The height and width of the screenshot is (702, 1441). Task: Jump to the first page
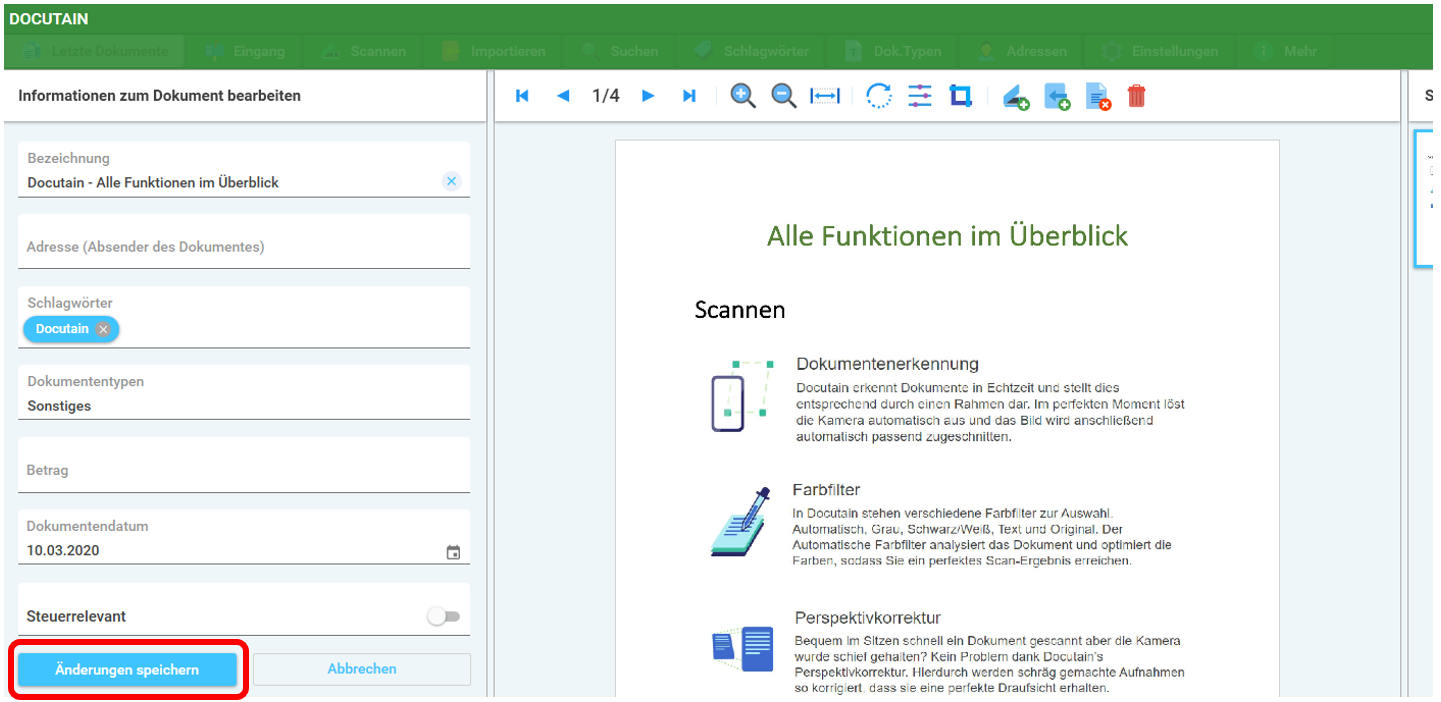pos(522,96)
